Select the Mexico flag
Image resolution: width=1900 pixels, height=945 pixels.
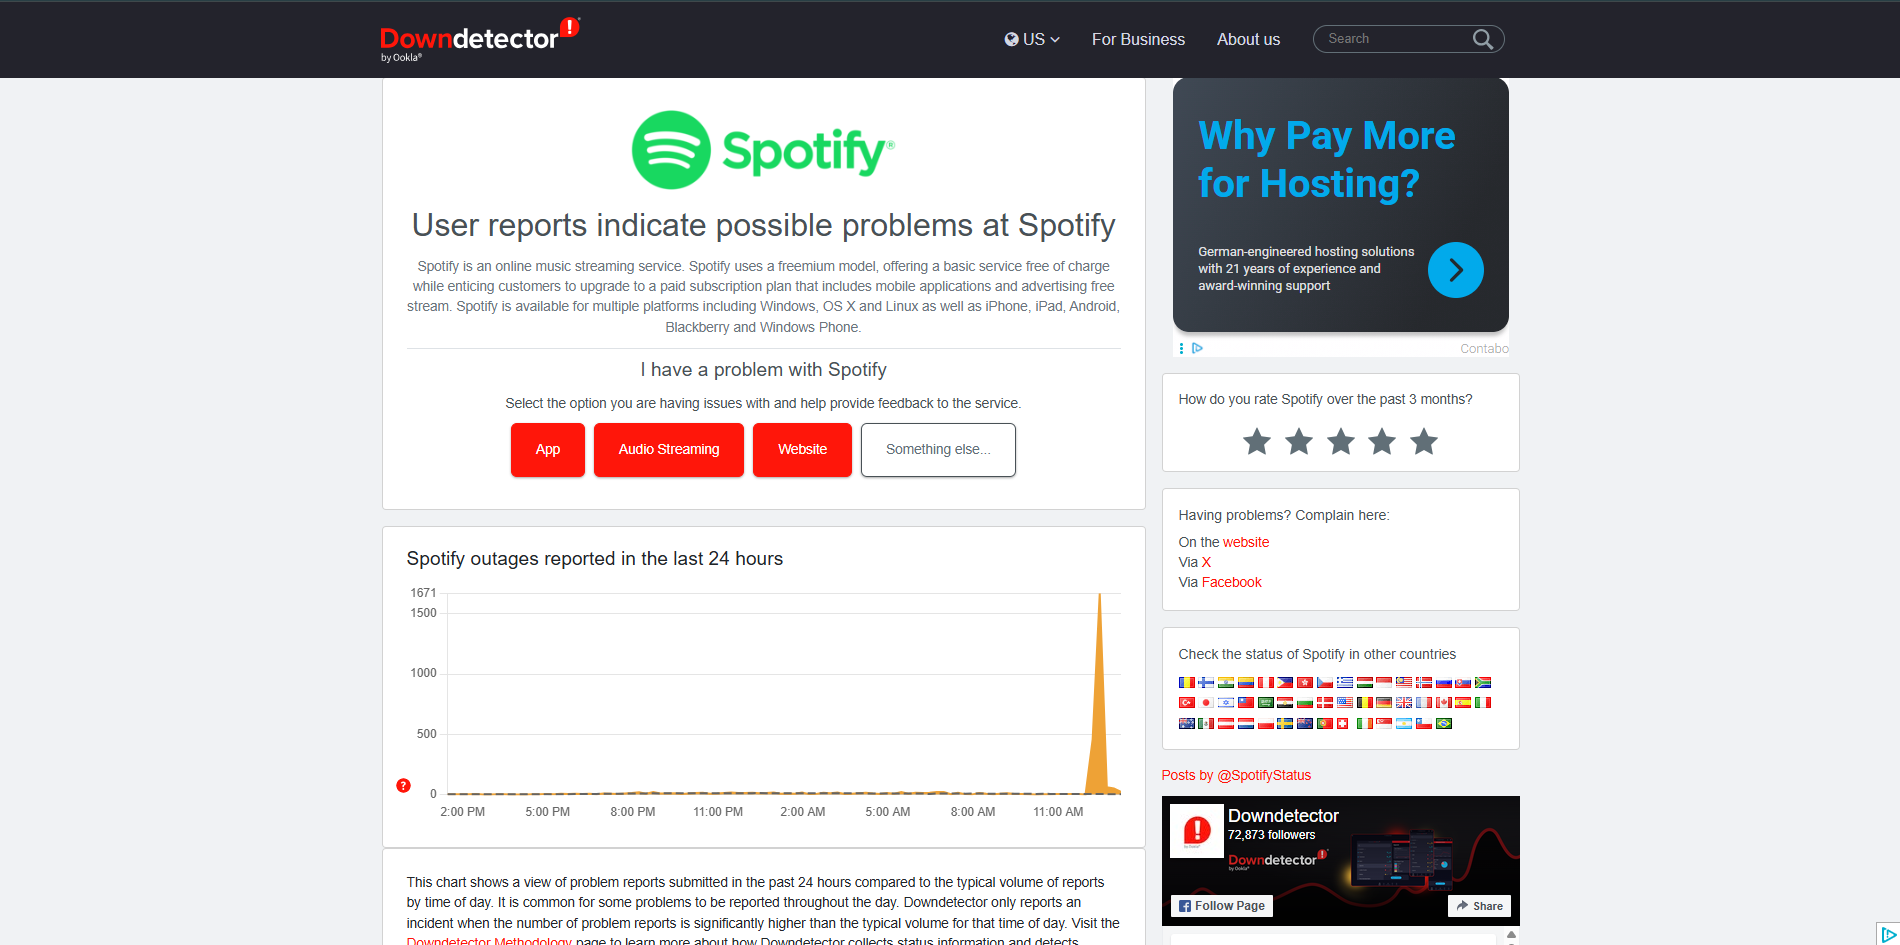pos(1206,724)
